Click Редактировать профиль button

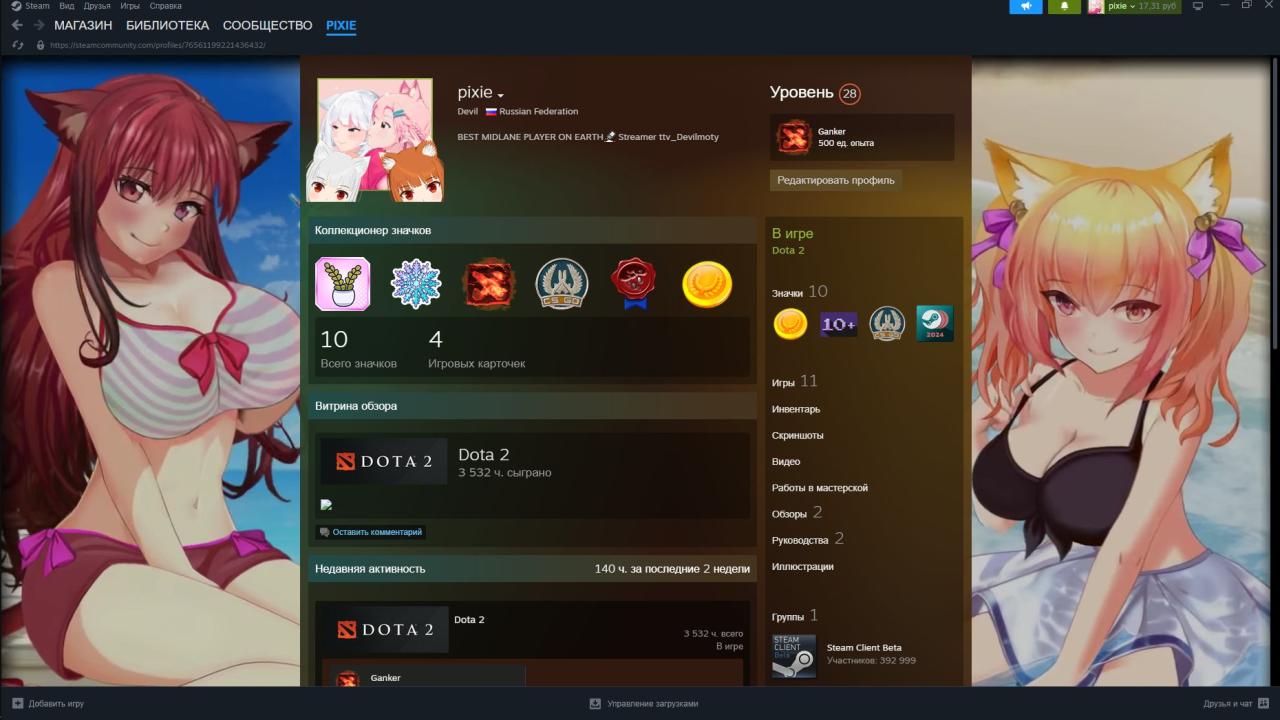(836, 180)
